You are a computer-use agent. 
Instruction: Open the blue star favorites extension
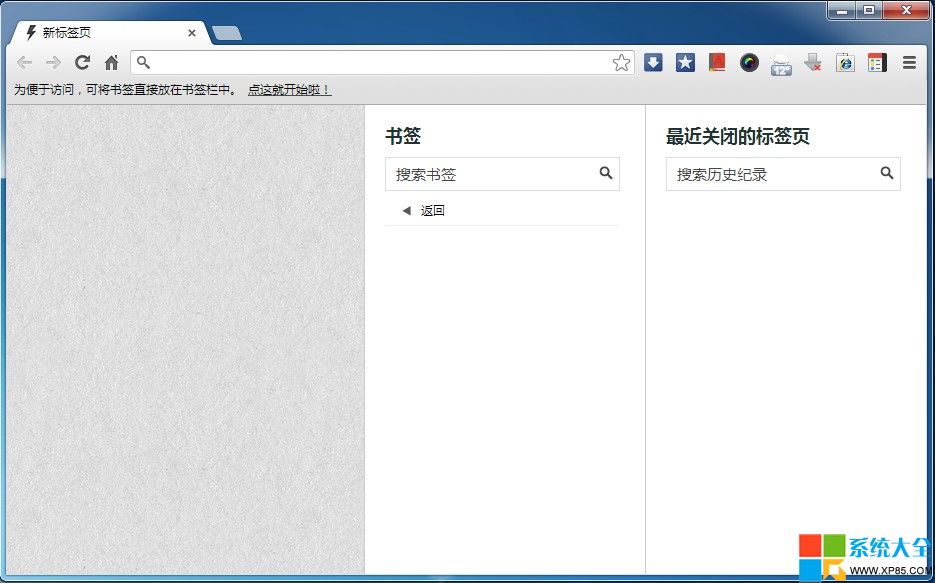pos(685,63)
